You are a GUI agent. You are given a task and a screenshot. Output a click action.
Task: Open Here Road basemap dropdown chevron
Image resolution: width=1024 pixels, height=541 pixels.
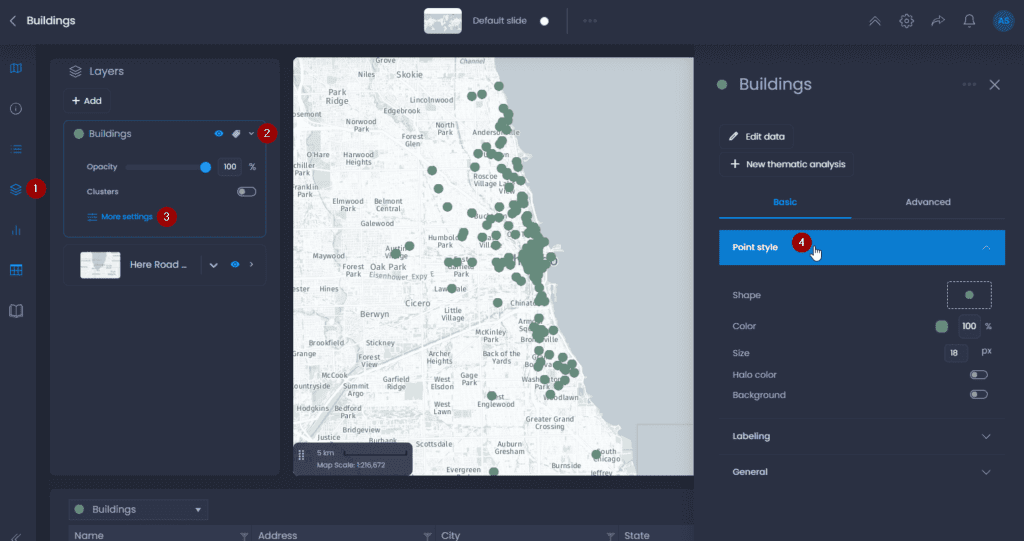tap(214, 265)
